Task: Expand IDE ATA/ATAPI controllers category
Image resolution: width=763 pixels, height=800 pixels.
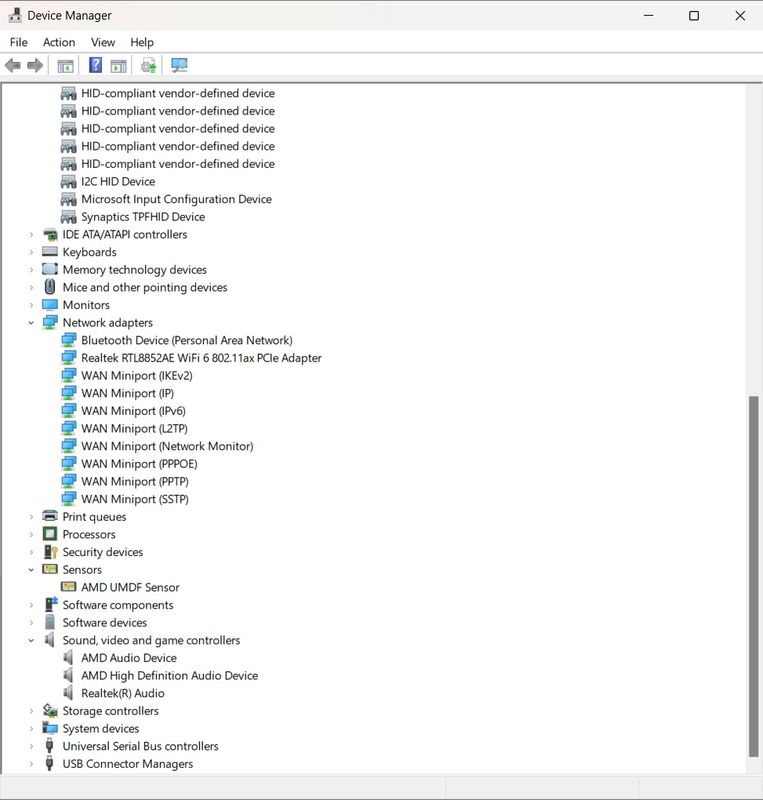Action: coord(31,235)
